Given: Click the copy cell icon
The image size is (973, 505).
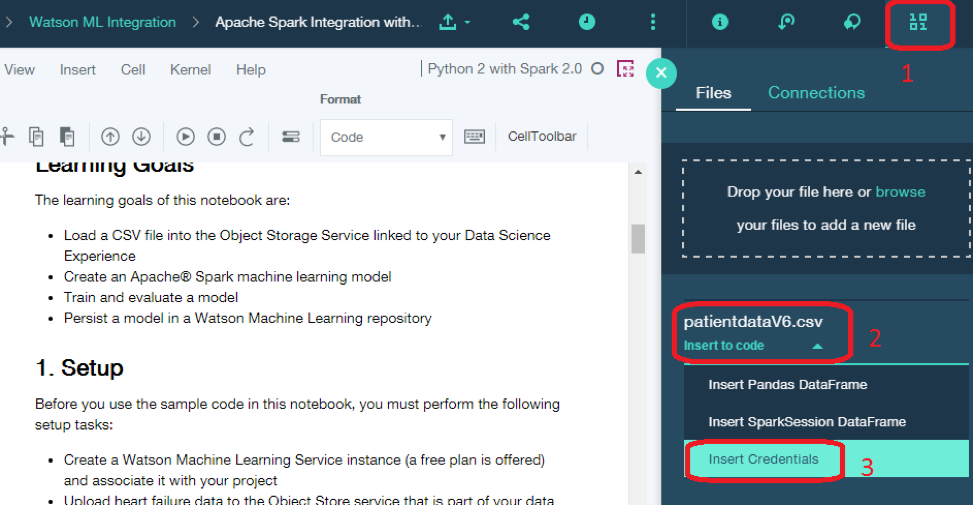Looking at the screenshot, I should click(37, 136).
